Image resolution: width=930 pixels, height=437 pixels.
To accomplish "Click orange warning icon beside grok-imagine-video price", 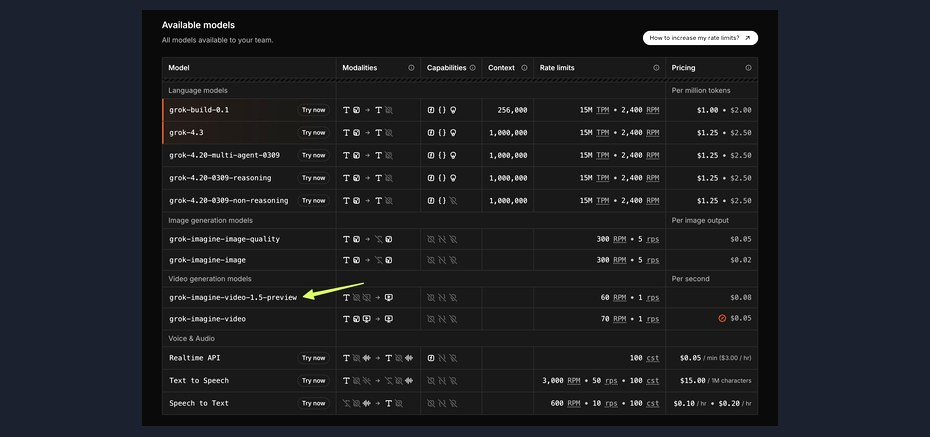I will click(x=722, y=318).
